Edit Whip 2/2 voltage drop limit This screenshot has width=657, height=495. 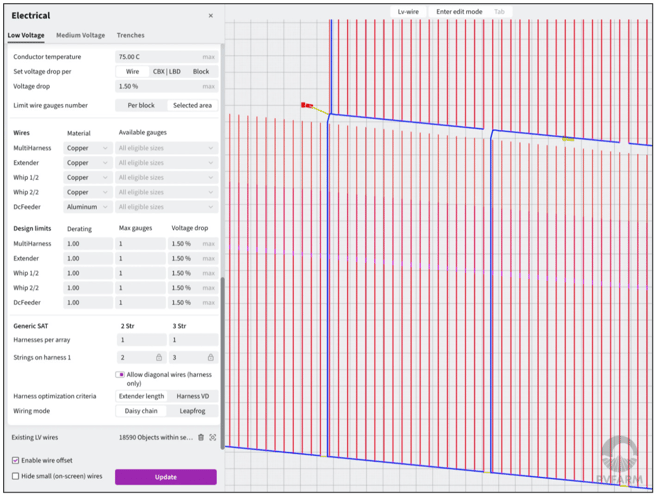tap(193, 288)
